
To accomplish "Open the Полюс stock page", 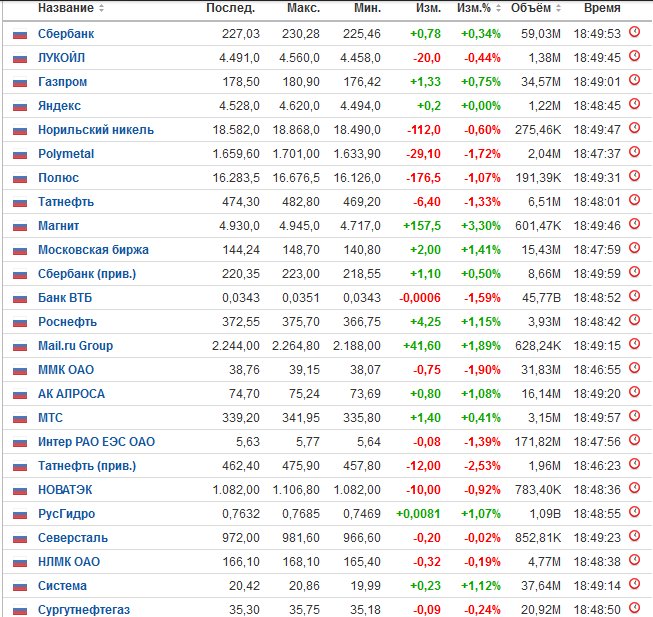I will tap(58, 178).
